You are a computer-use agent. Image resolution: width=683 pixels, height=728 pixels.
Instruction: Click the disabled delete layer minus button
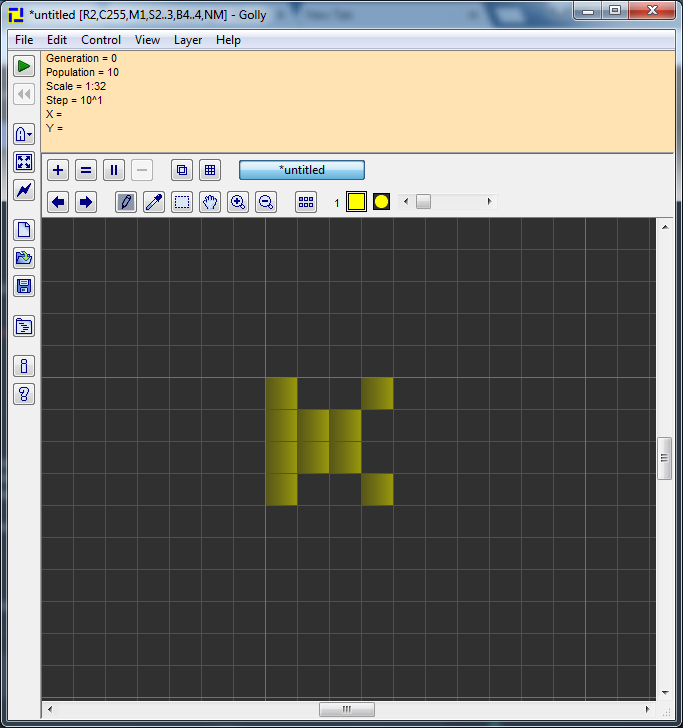pyautogui.click(x=142, y=170)
